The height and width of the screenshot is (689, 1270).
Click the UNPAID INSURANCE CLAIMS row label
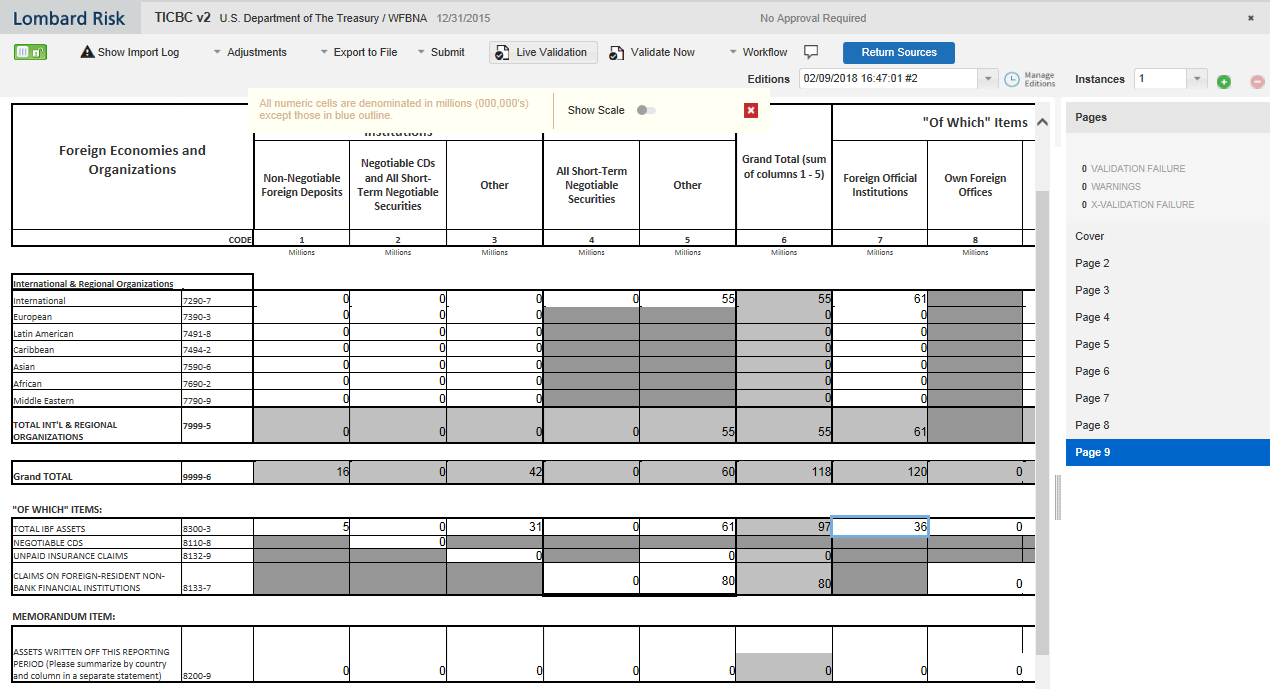pyautogui.click(x=70, y=555)
